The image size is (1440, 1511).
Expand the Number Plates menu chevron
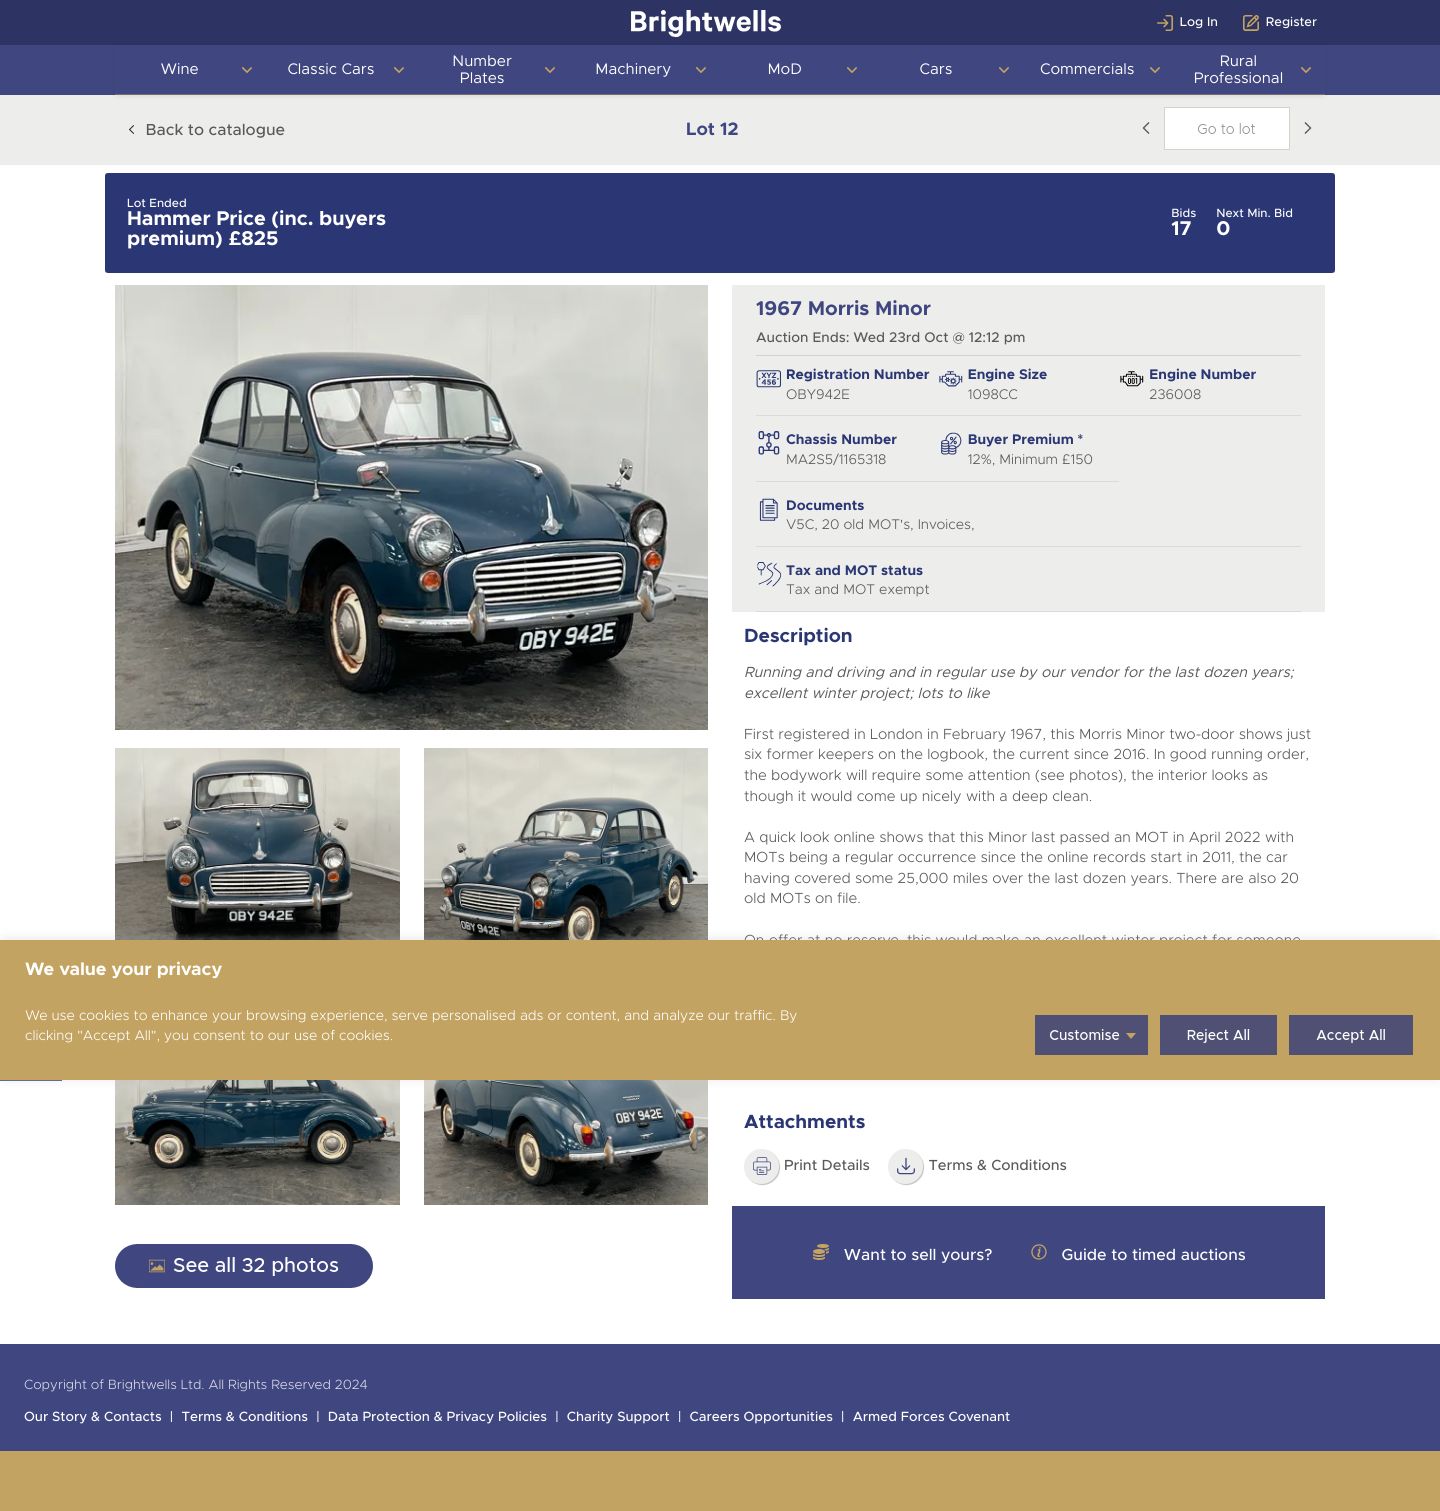point(550,70)
